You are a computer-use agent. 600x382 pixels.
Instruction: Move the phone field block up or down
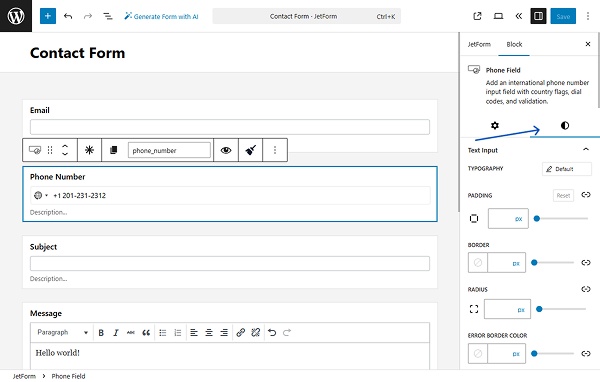pyautogui.click(x=65, y=150)
